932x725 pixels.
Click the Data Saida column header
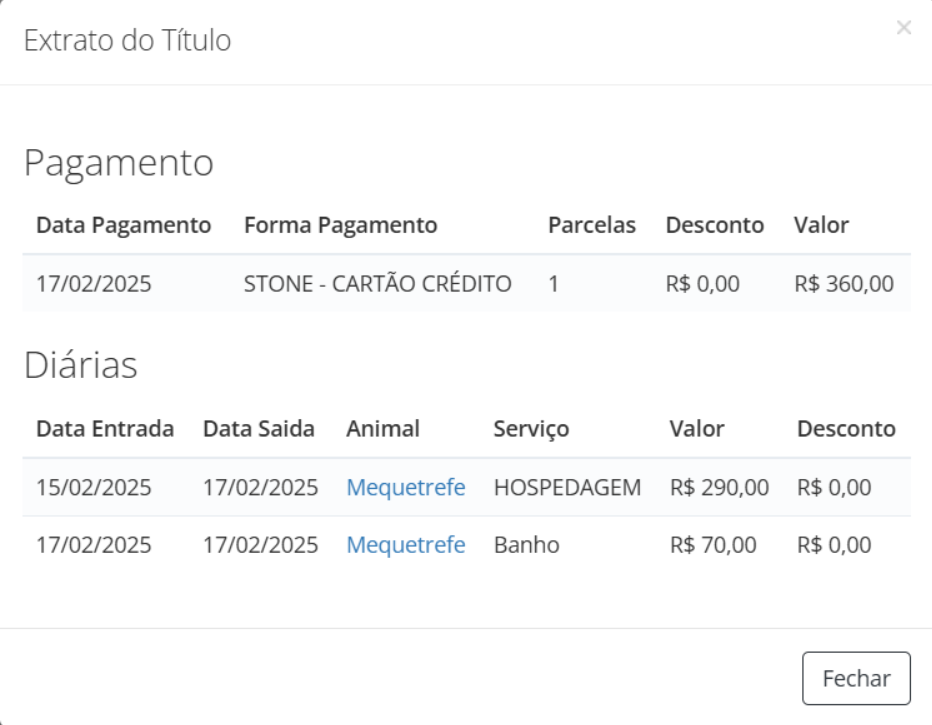[259, 428]
